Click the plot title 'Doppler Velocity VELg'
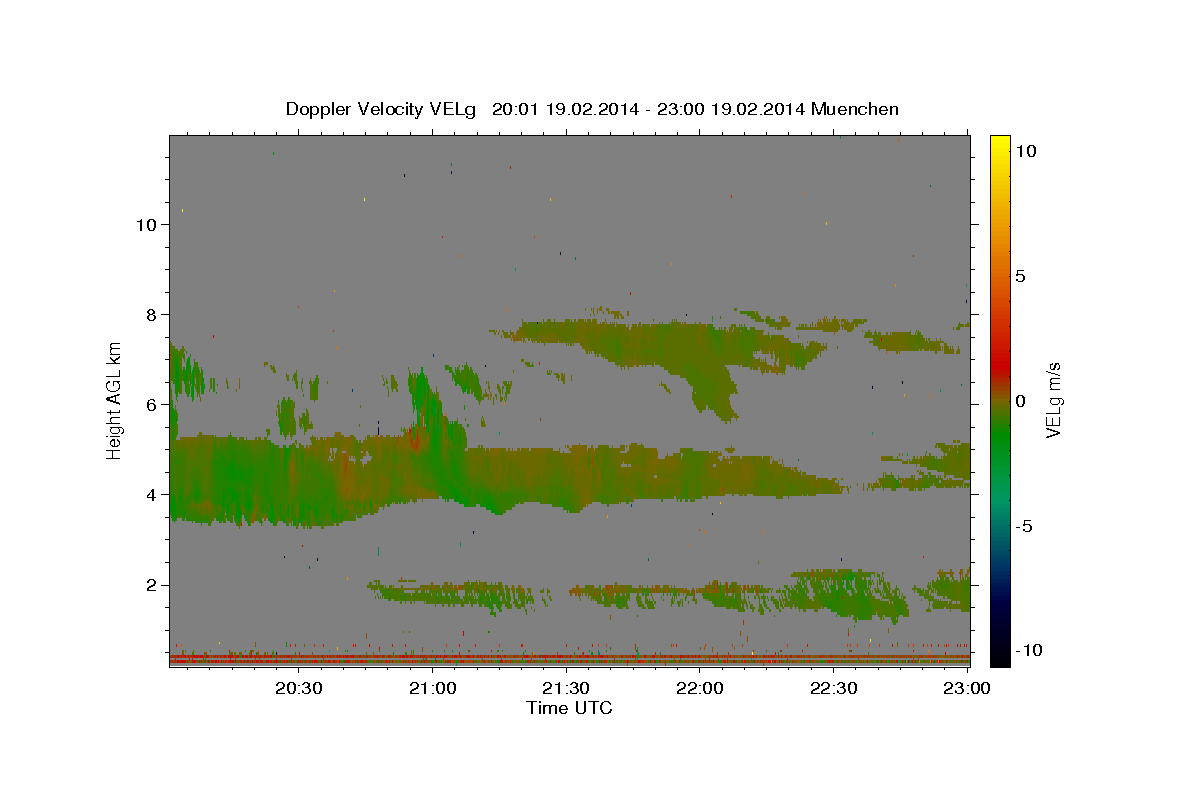This screenshot has height=800, width=1200. tap(382, 109)
